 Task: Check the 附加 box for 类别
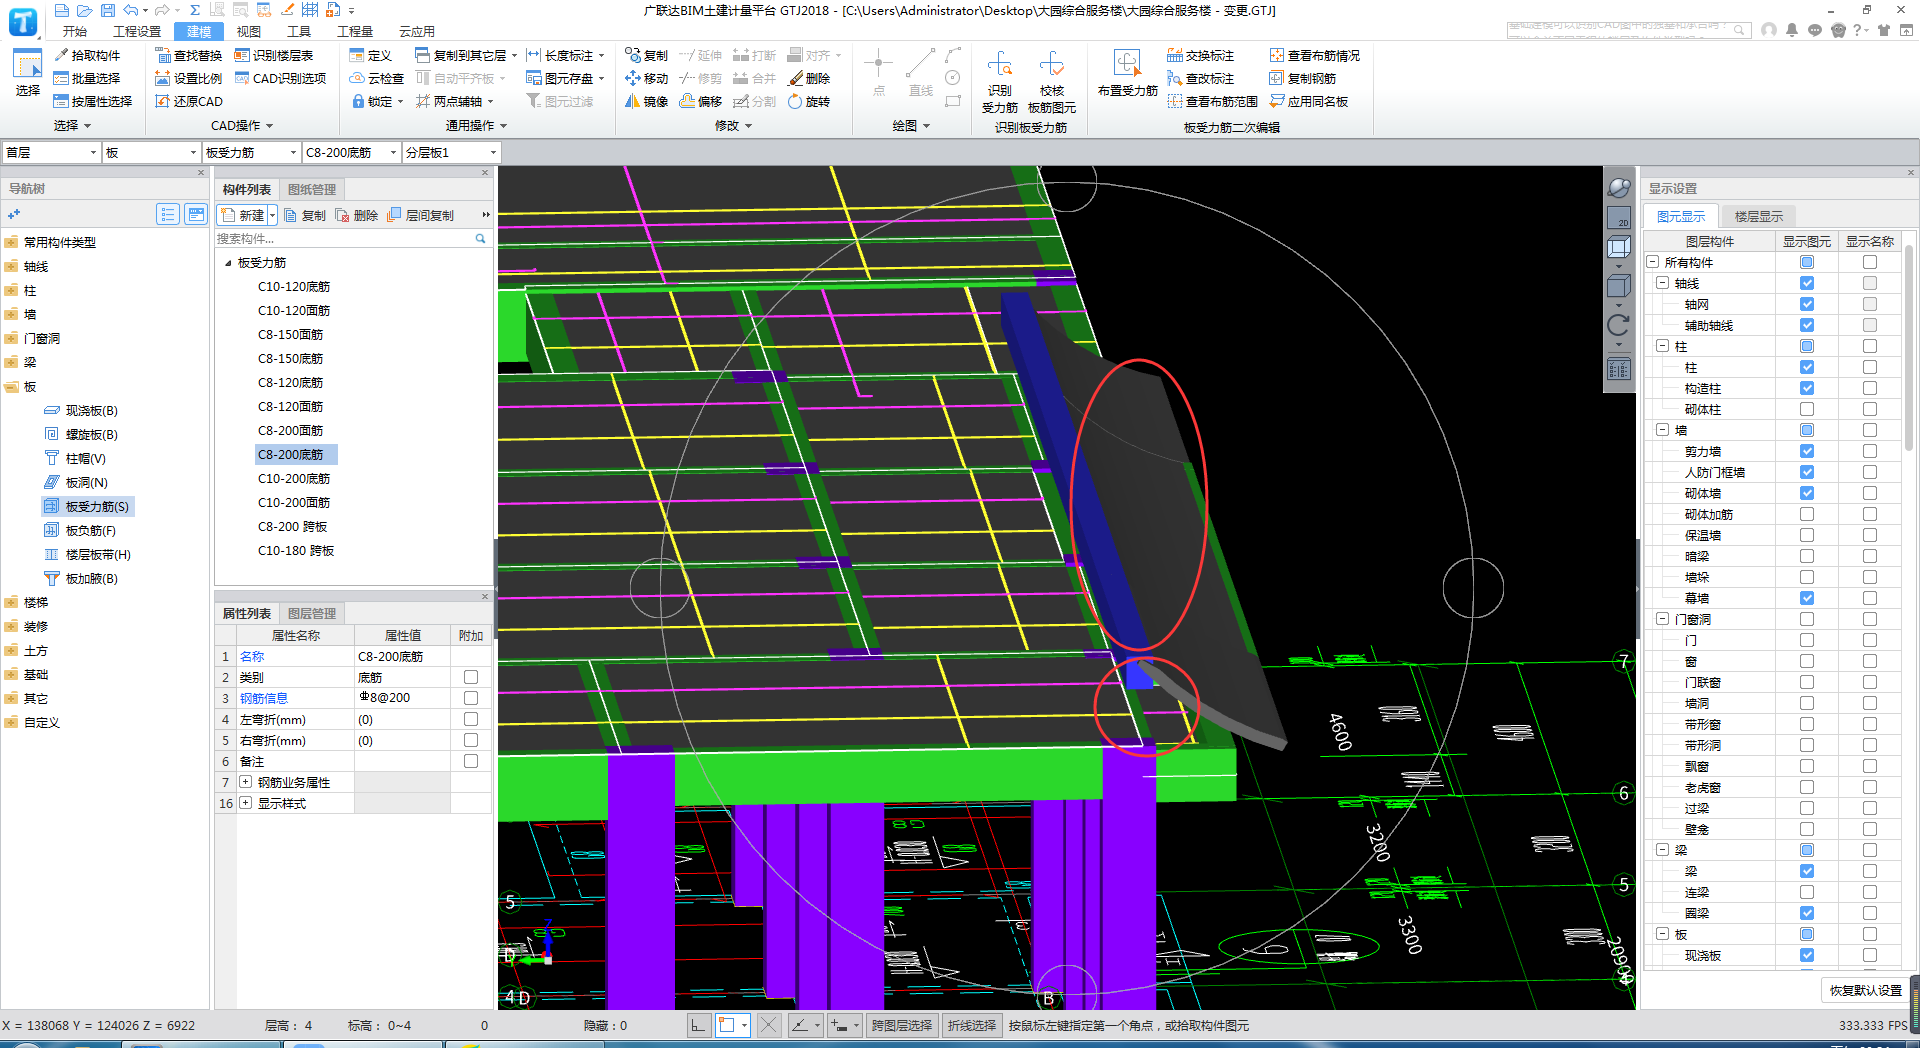(x=471, y=677)
